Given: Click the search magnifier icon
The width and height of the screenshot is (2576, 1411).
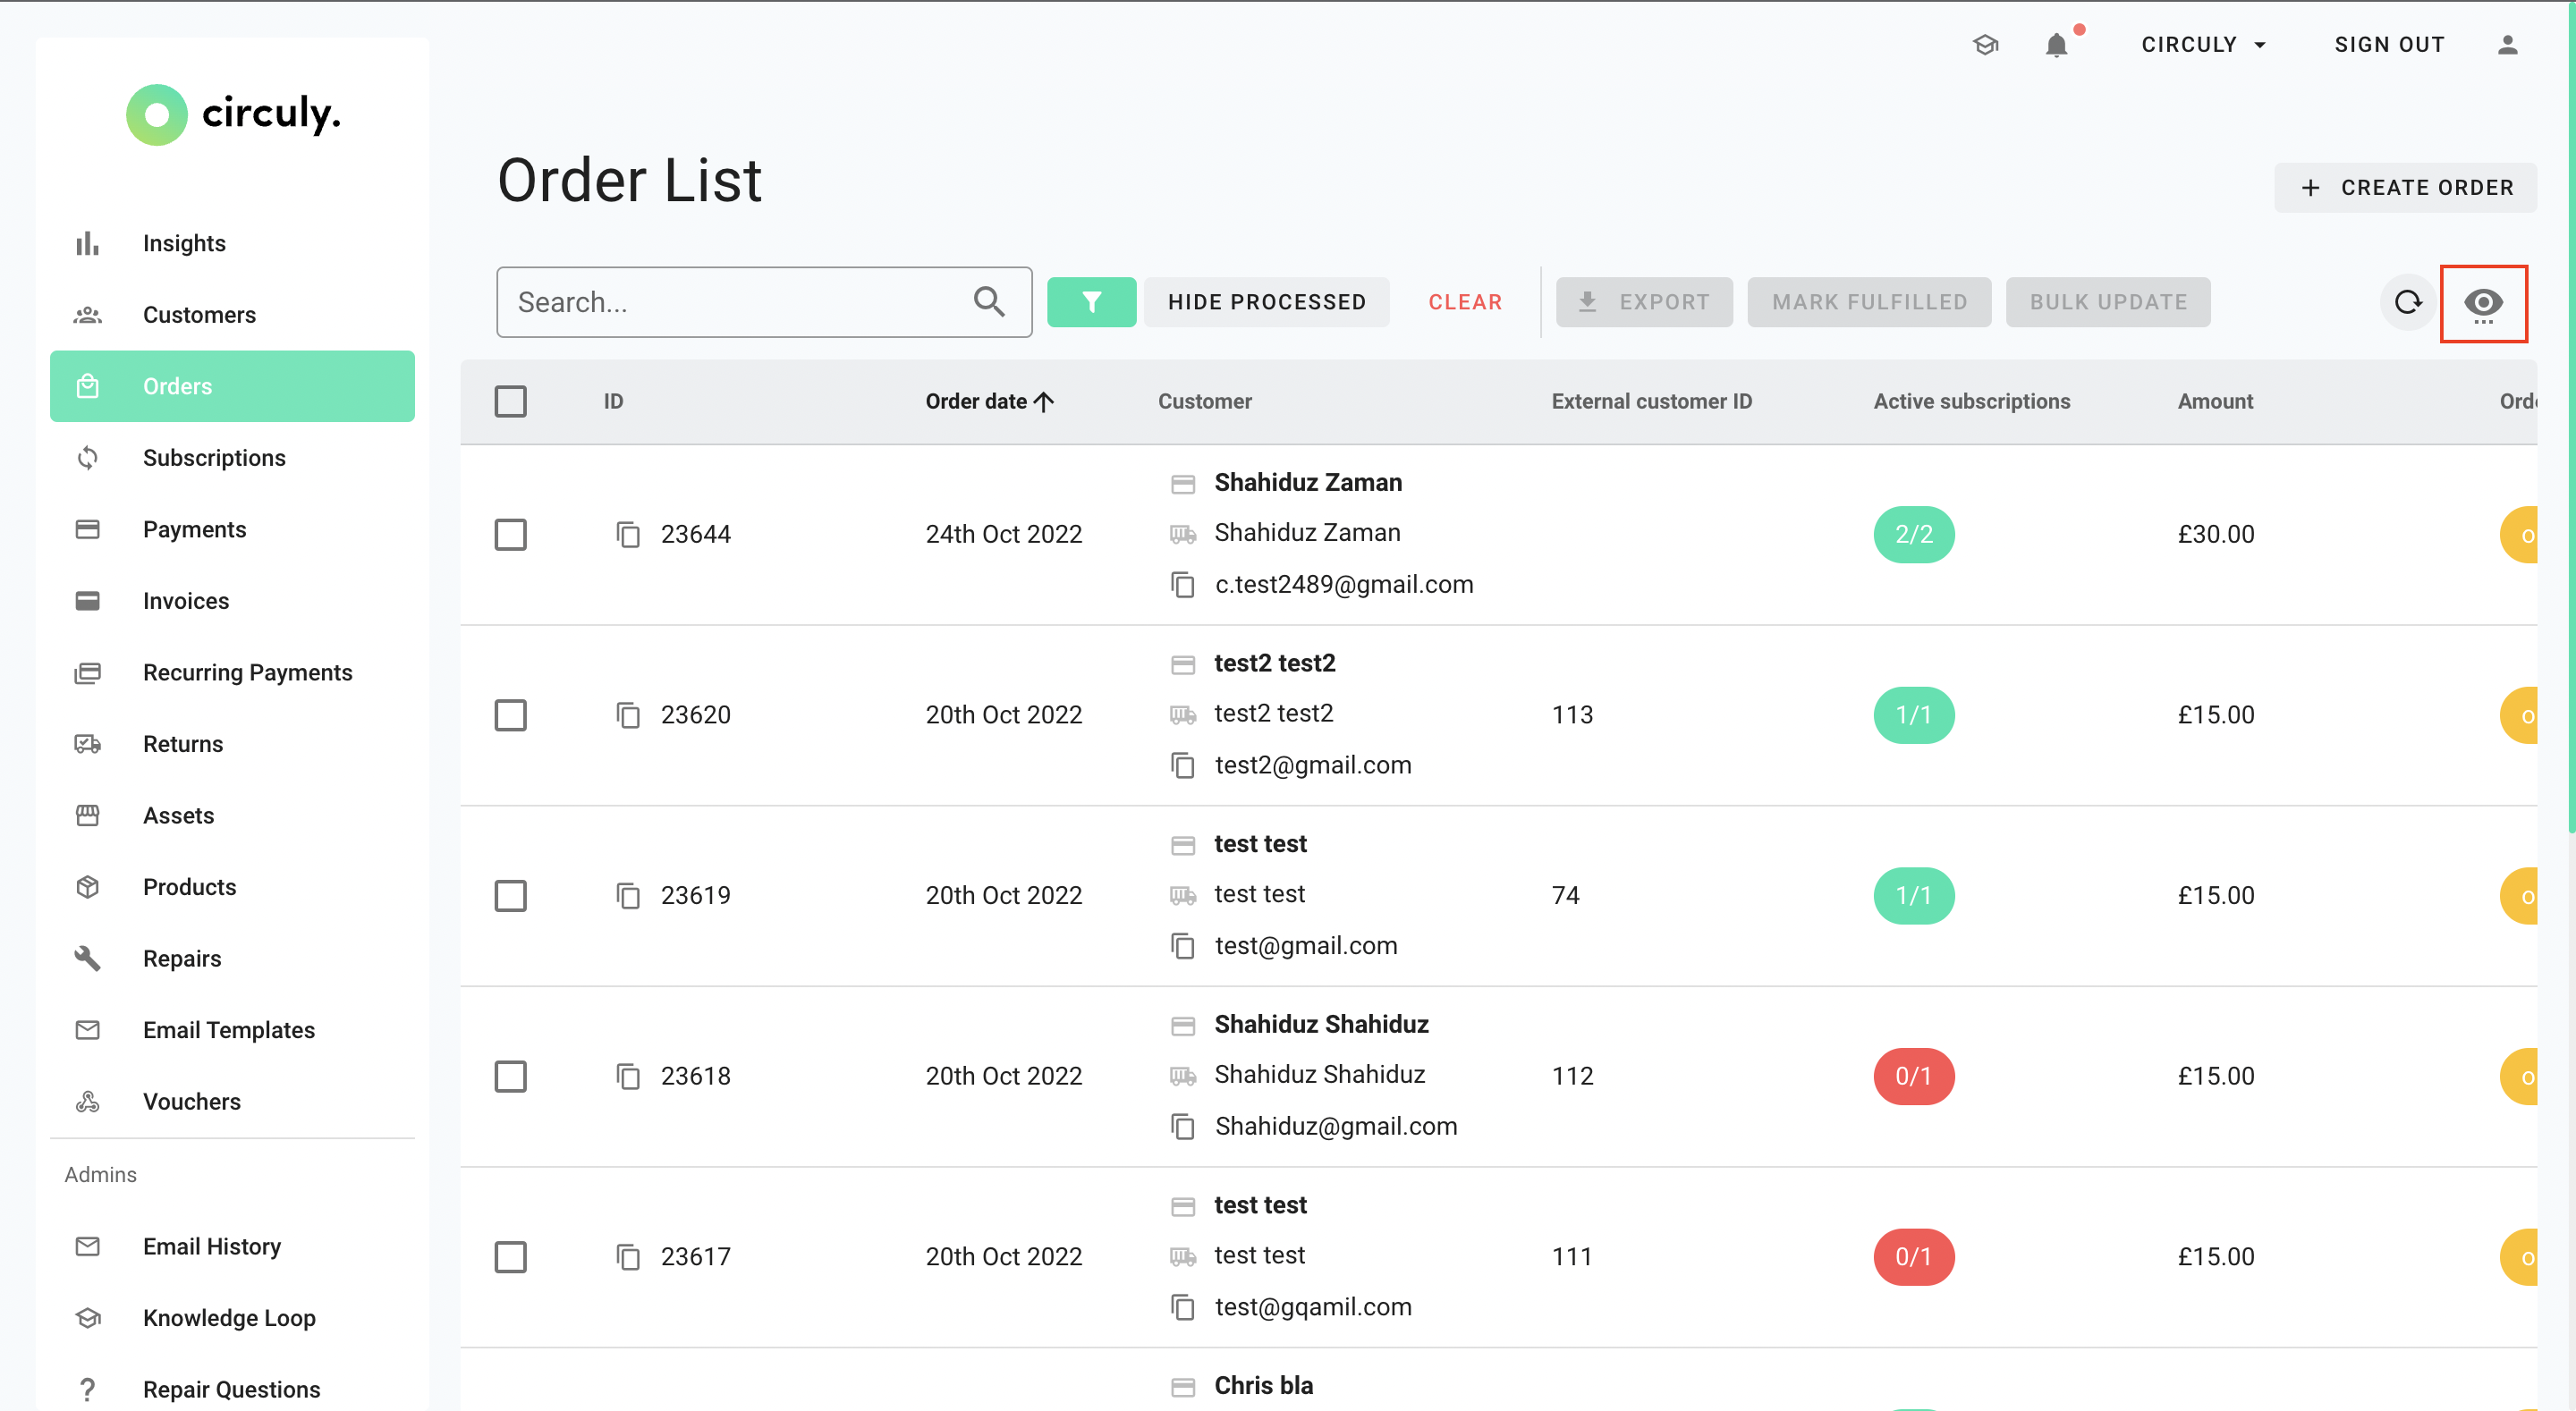Looking at the screenshot, I should pyautogui.click(x=989, y=301).
